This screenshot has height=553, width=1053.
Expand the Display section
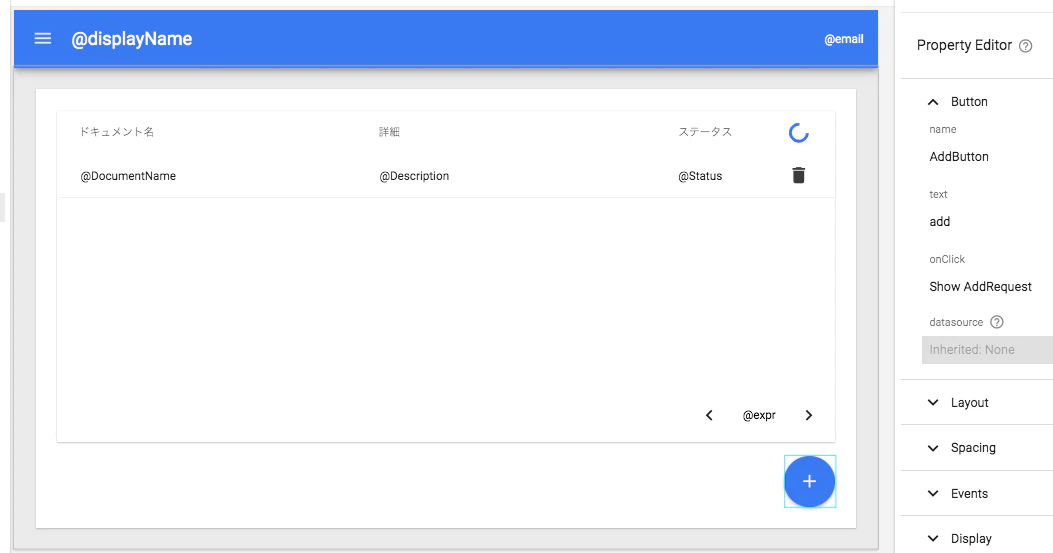[x=933, y=538]
